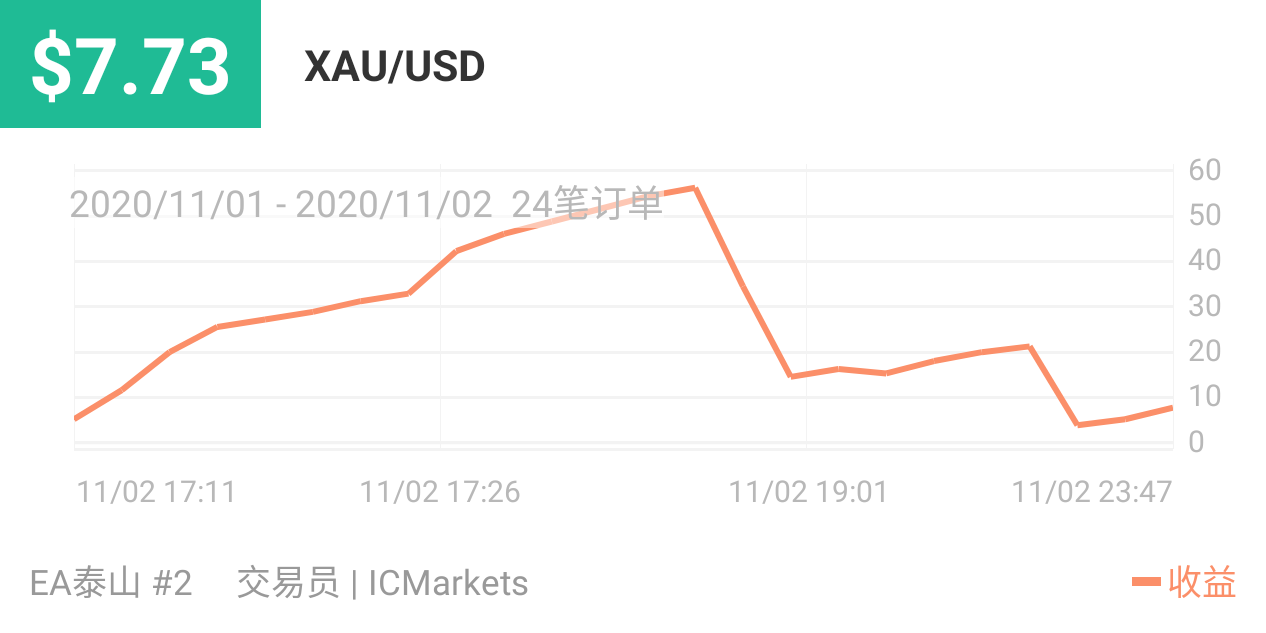This screenshot has height=633, width=1266.
Task: Open the ICMarkets broker label
Action: click(x=448, y=583)
